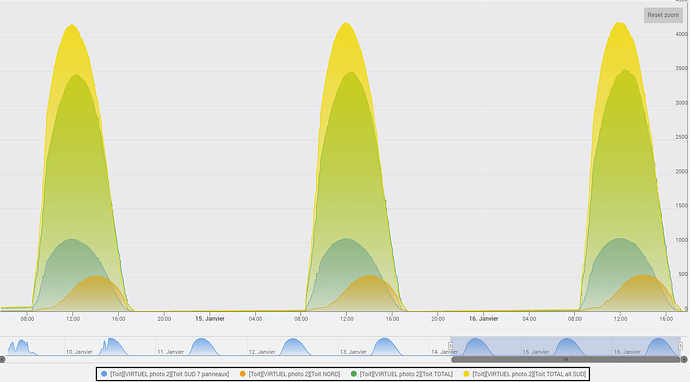690x382 pixels.
Task: Click the orange legend marker dot
Action: [242, 374]
